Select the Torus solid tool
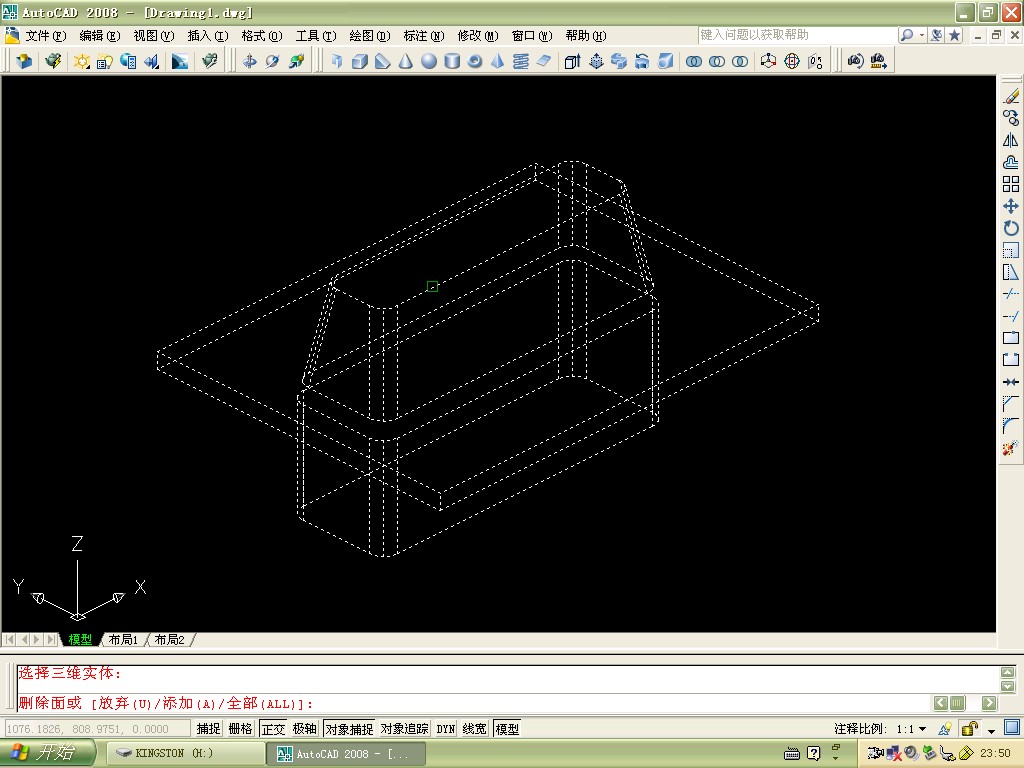Viewport: 1024px width, 768px height. coord(475,61)
